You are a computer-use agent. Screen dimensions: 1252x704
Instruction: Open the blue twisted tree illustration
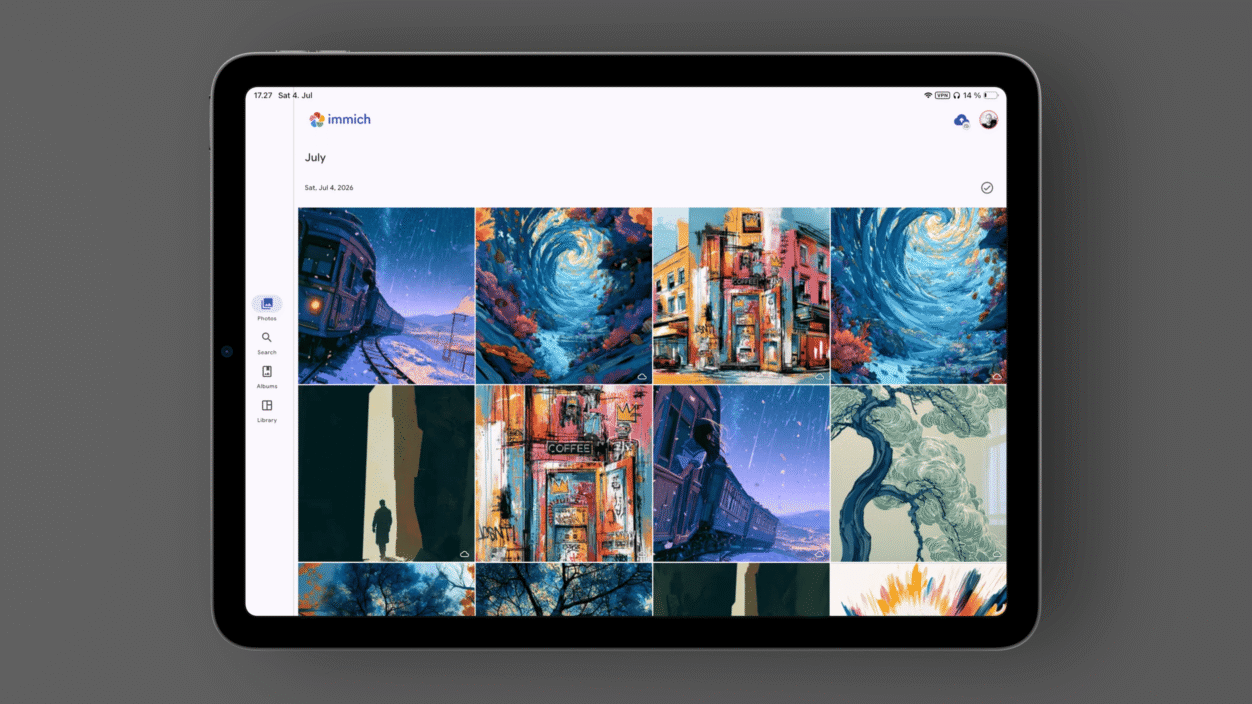point(919,474)
